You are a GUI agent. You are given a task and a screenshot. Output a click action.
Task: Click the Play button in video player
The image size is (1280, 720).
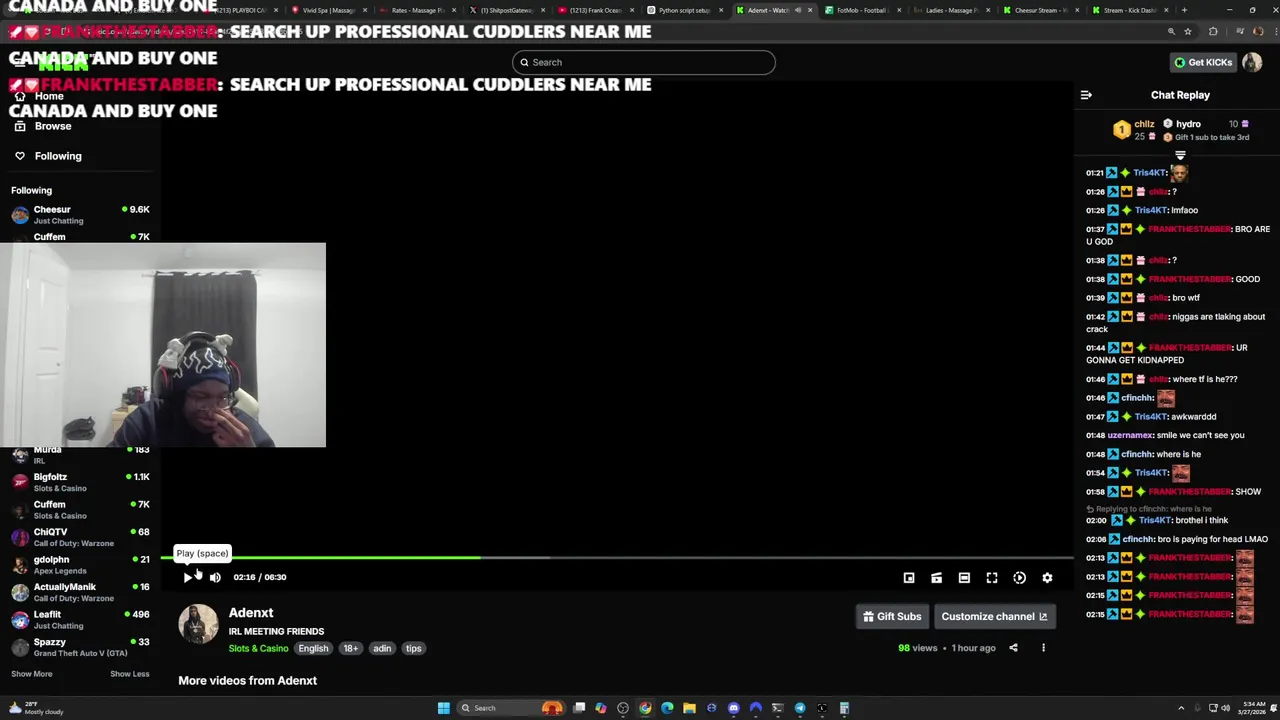(x=187, y=577)
